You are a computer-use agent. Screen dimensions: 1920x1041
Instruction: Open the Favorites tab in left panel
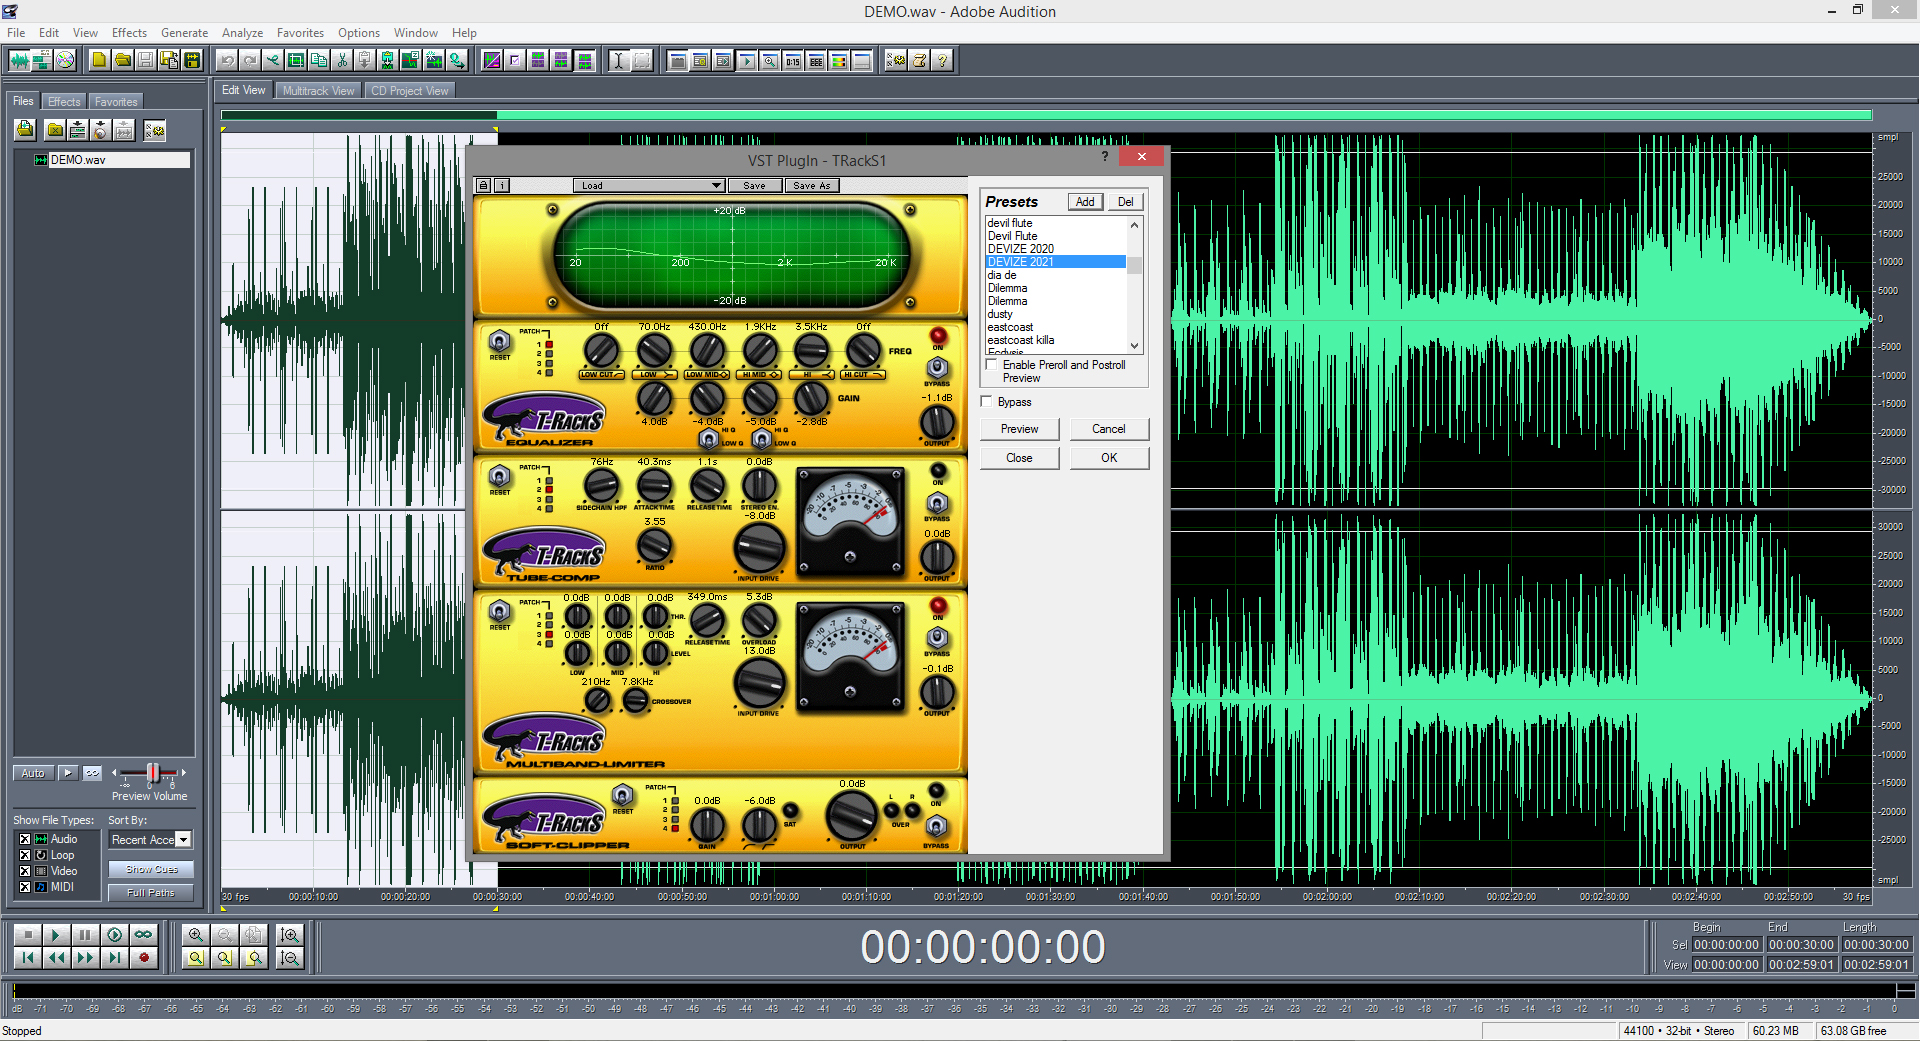116,102
